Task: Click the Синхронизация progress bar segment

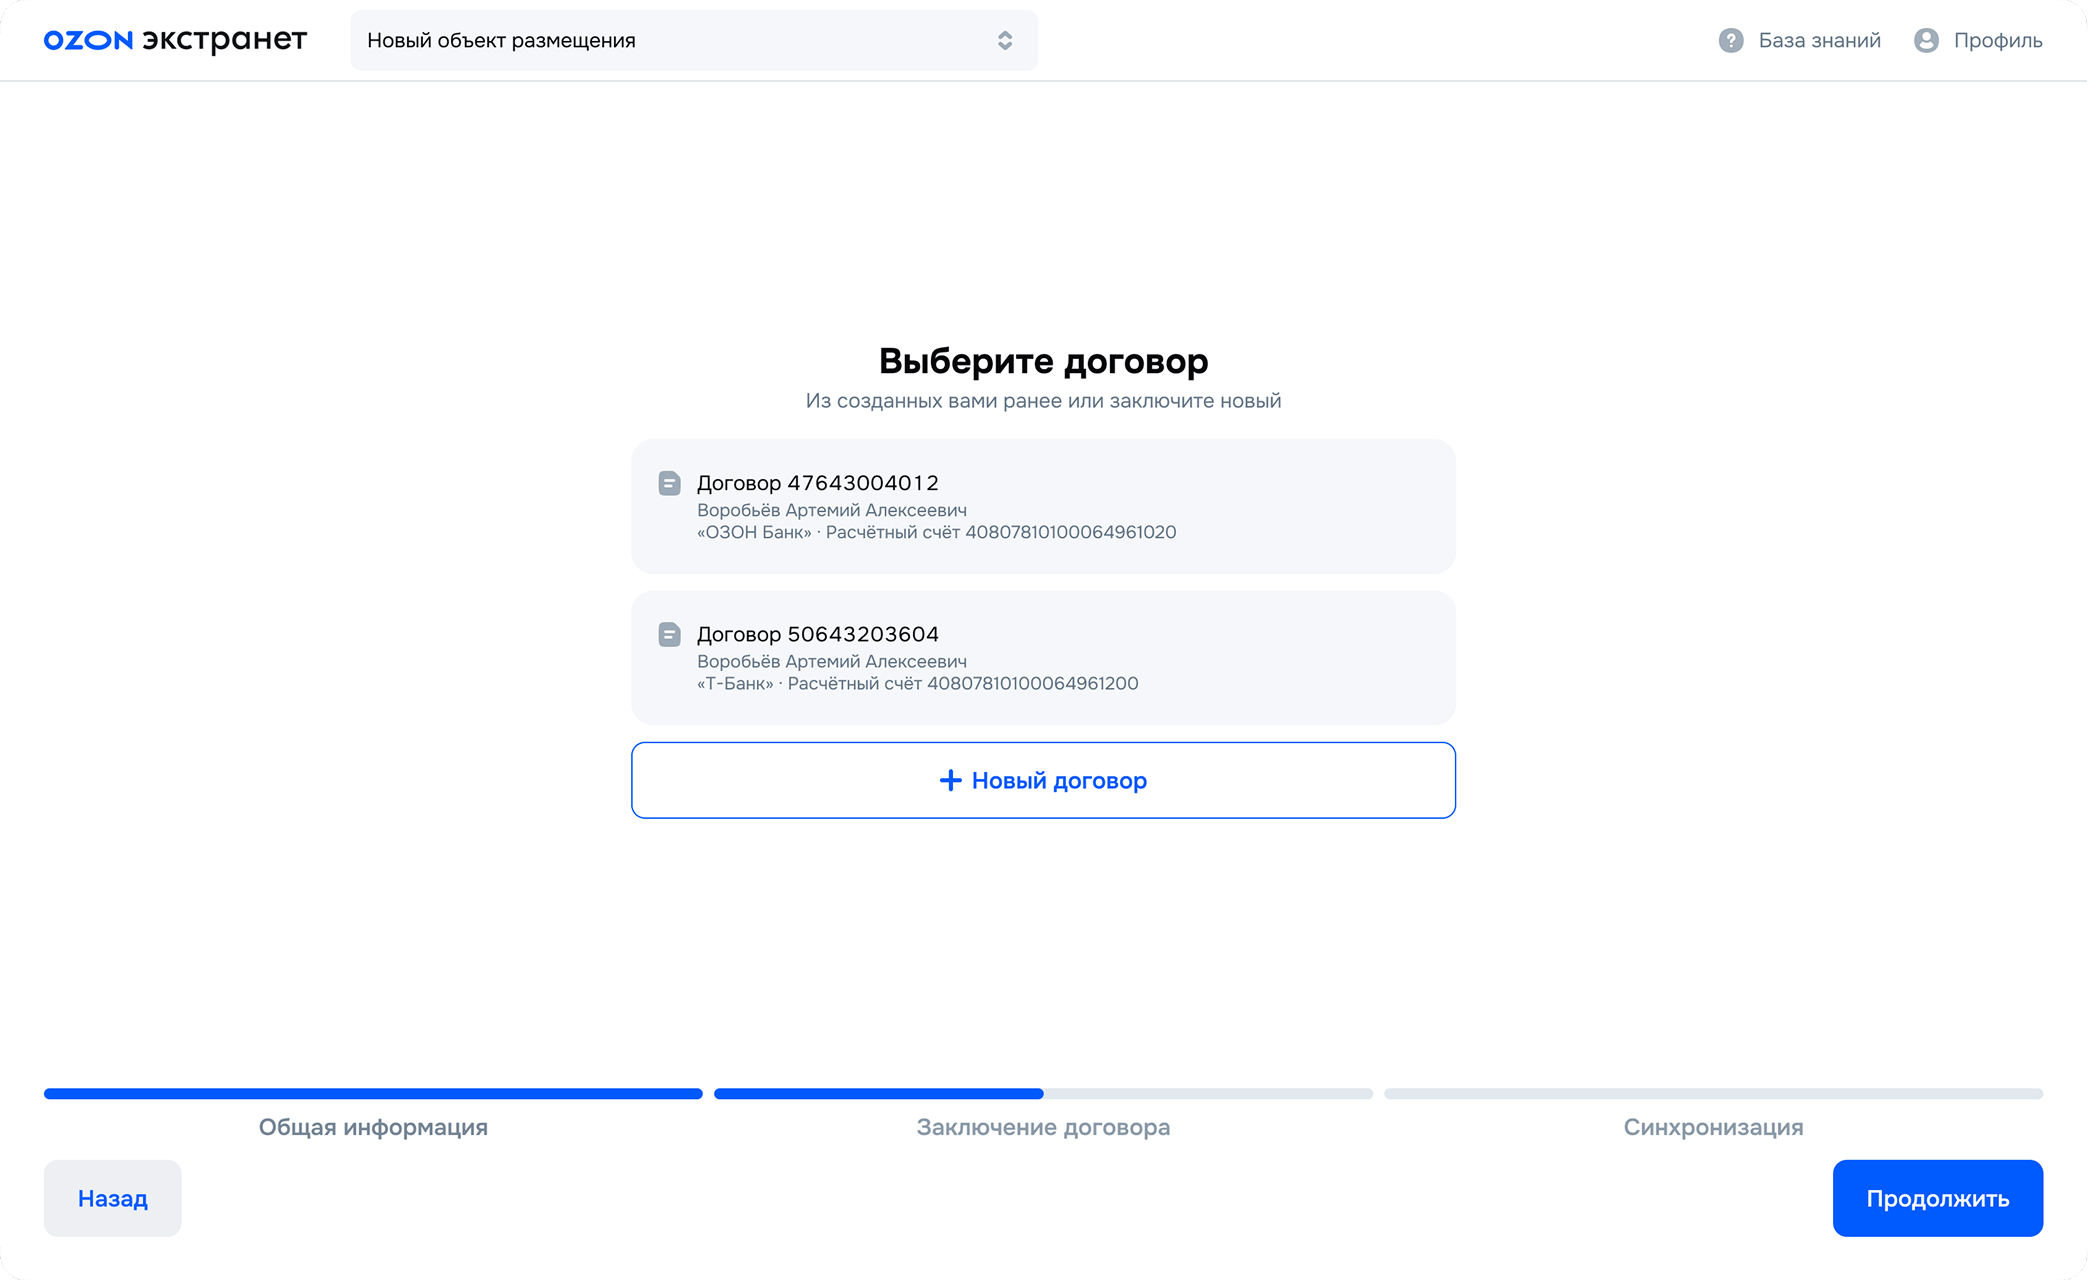Action: pos(1713,1094)
